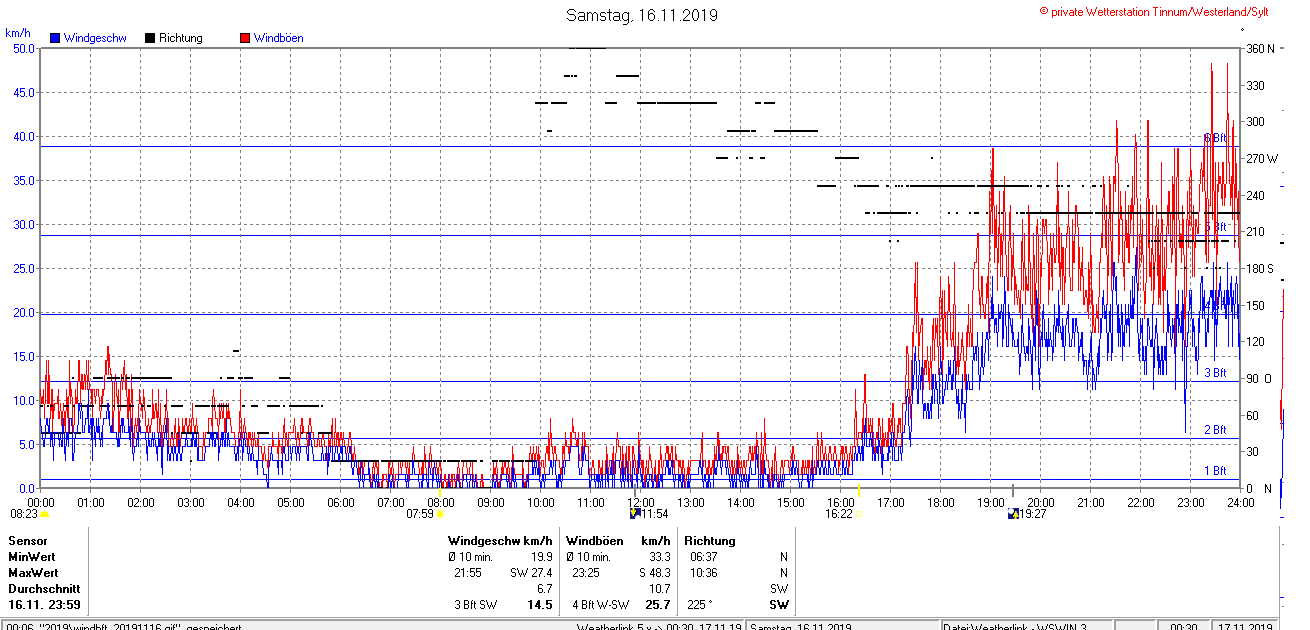Viewport: 1310px width, 630px height.
Task: Click the 50.0 value on the speed axis
Action: click(24, 48)
